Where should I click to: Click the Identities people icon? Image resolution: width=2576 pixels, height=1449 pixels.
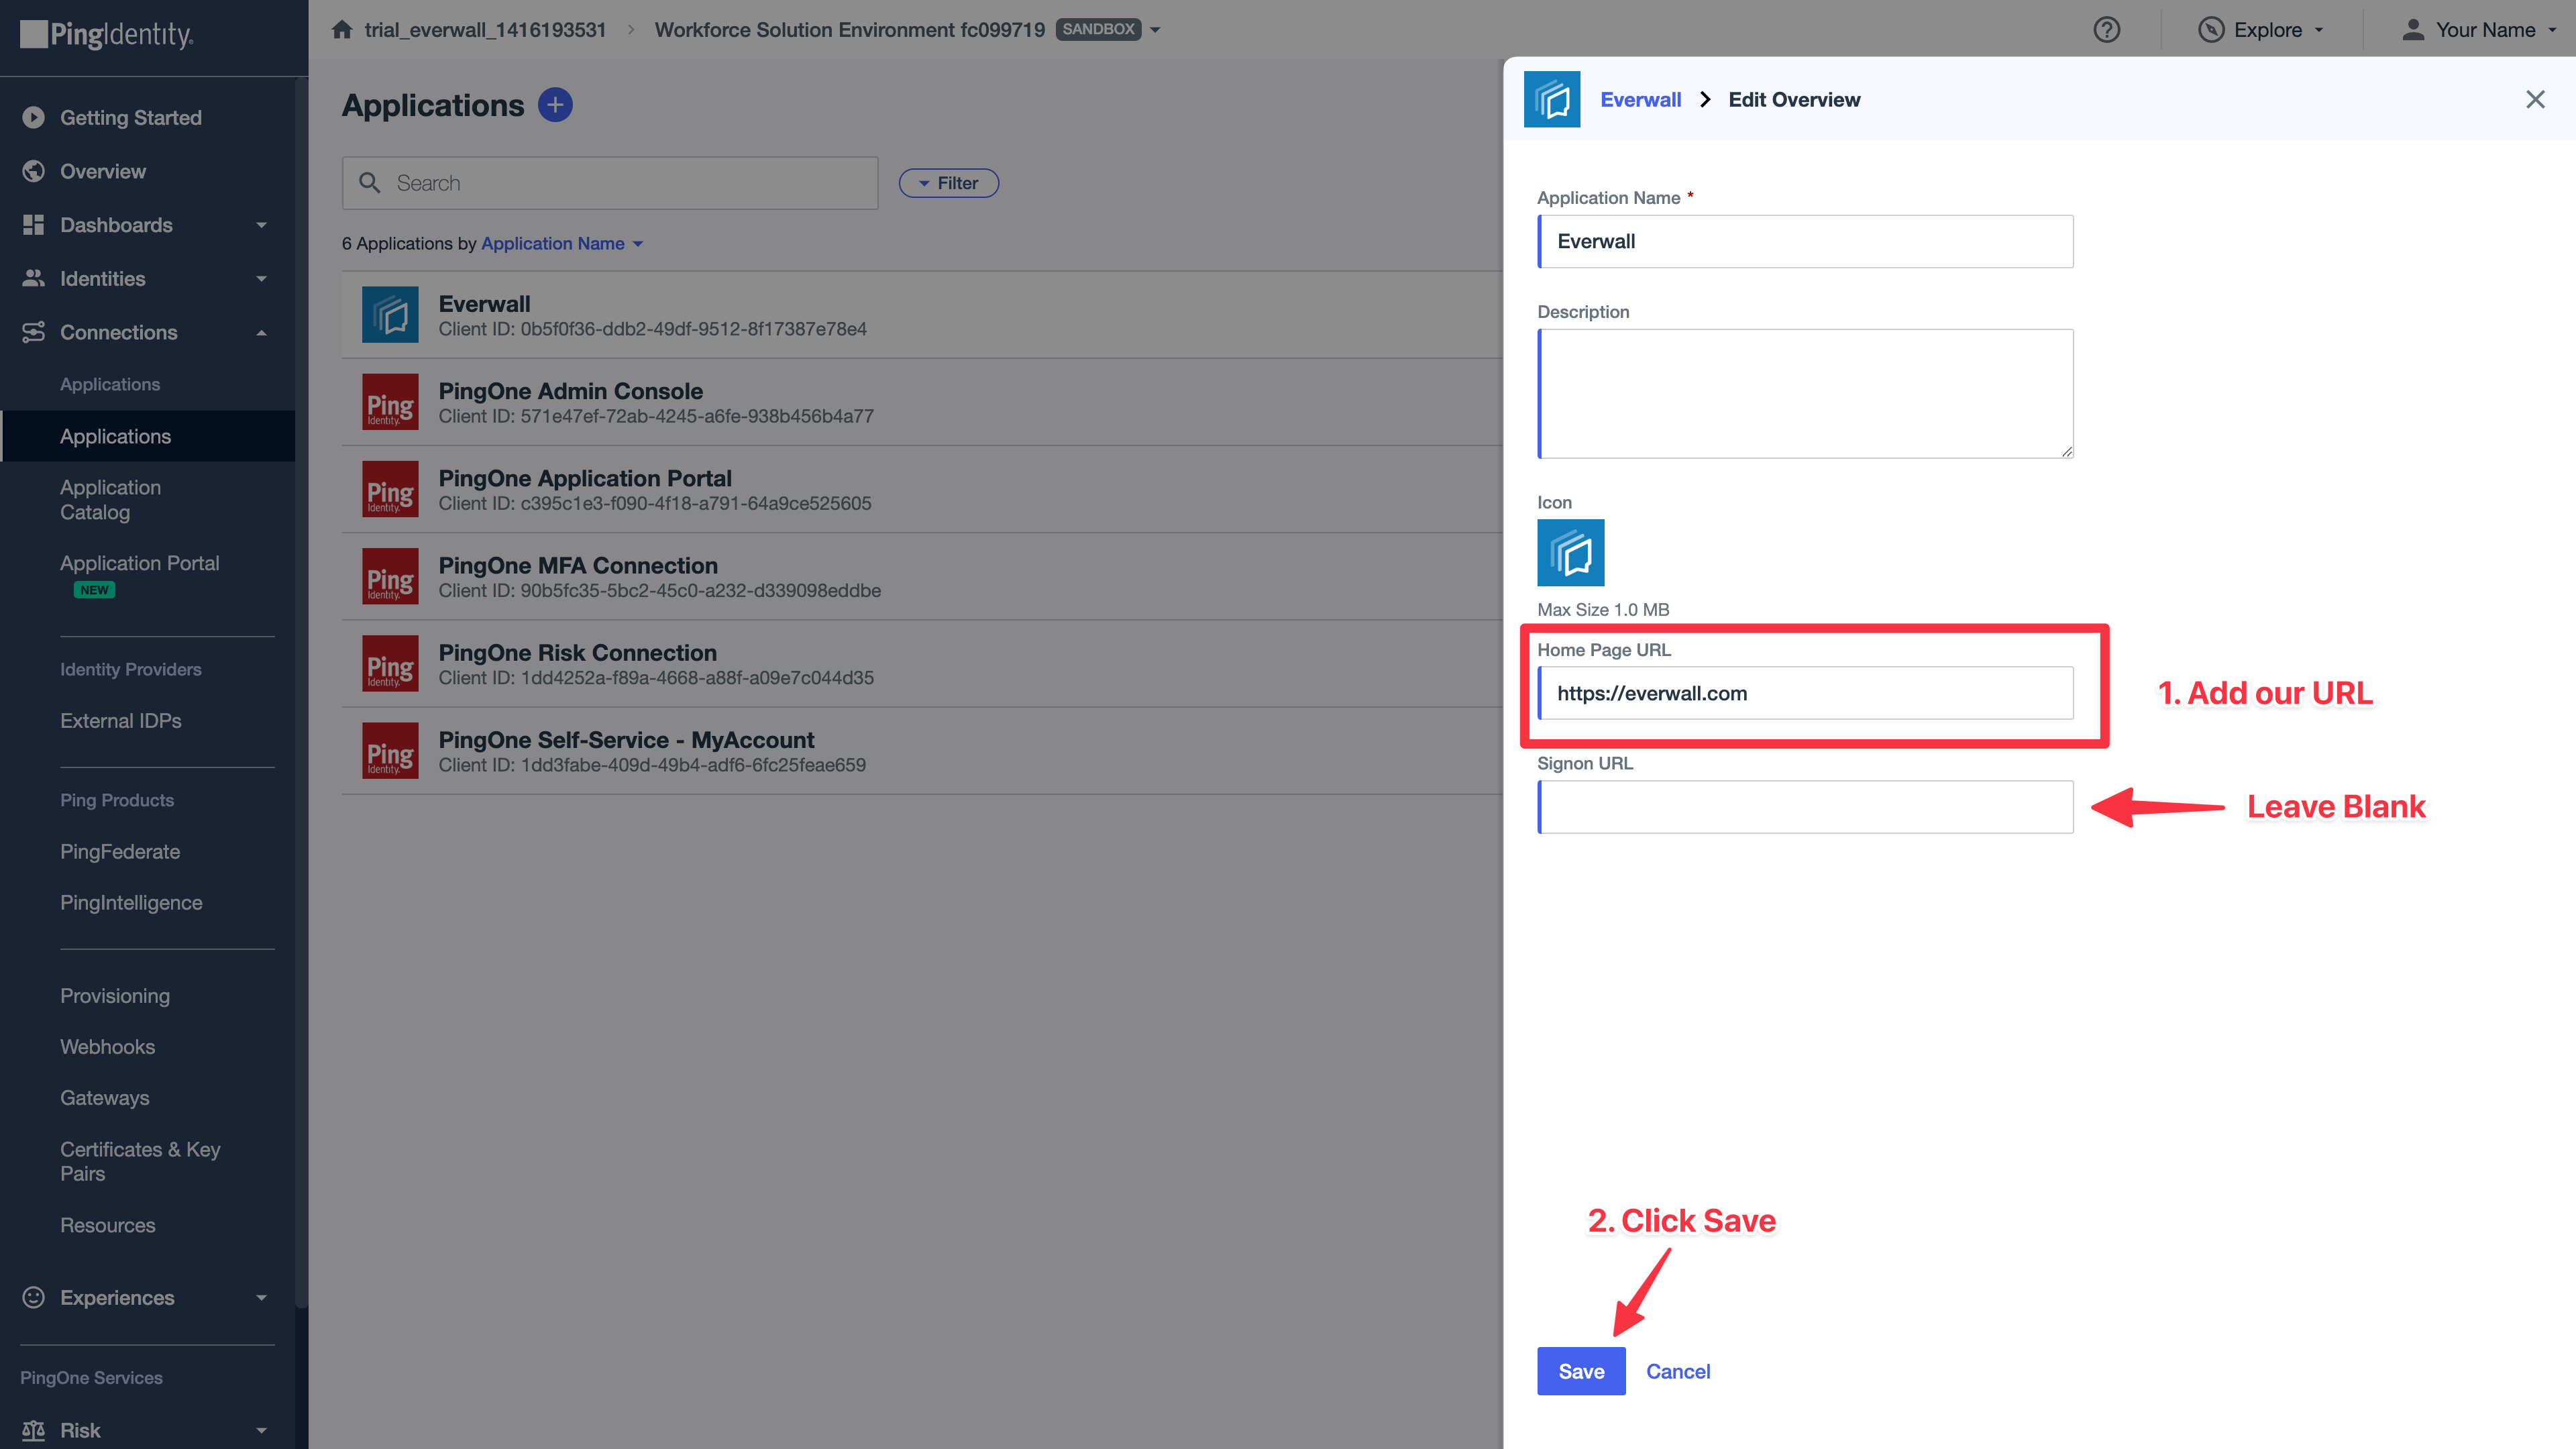(33, 279)
